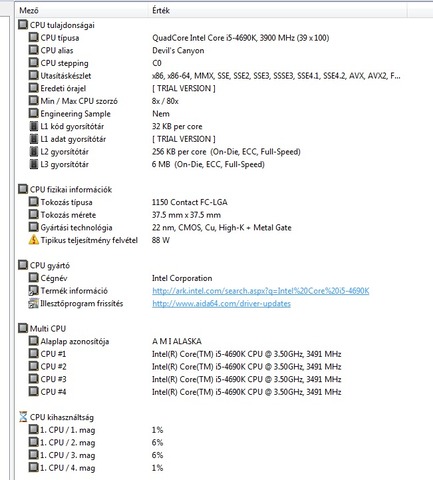The height and width of the screenshot is (480, 433).
Task: Click the L1 adat gyorsítótár chip icon
Action: (33, 139)
